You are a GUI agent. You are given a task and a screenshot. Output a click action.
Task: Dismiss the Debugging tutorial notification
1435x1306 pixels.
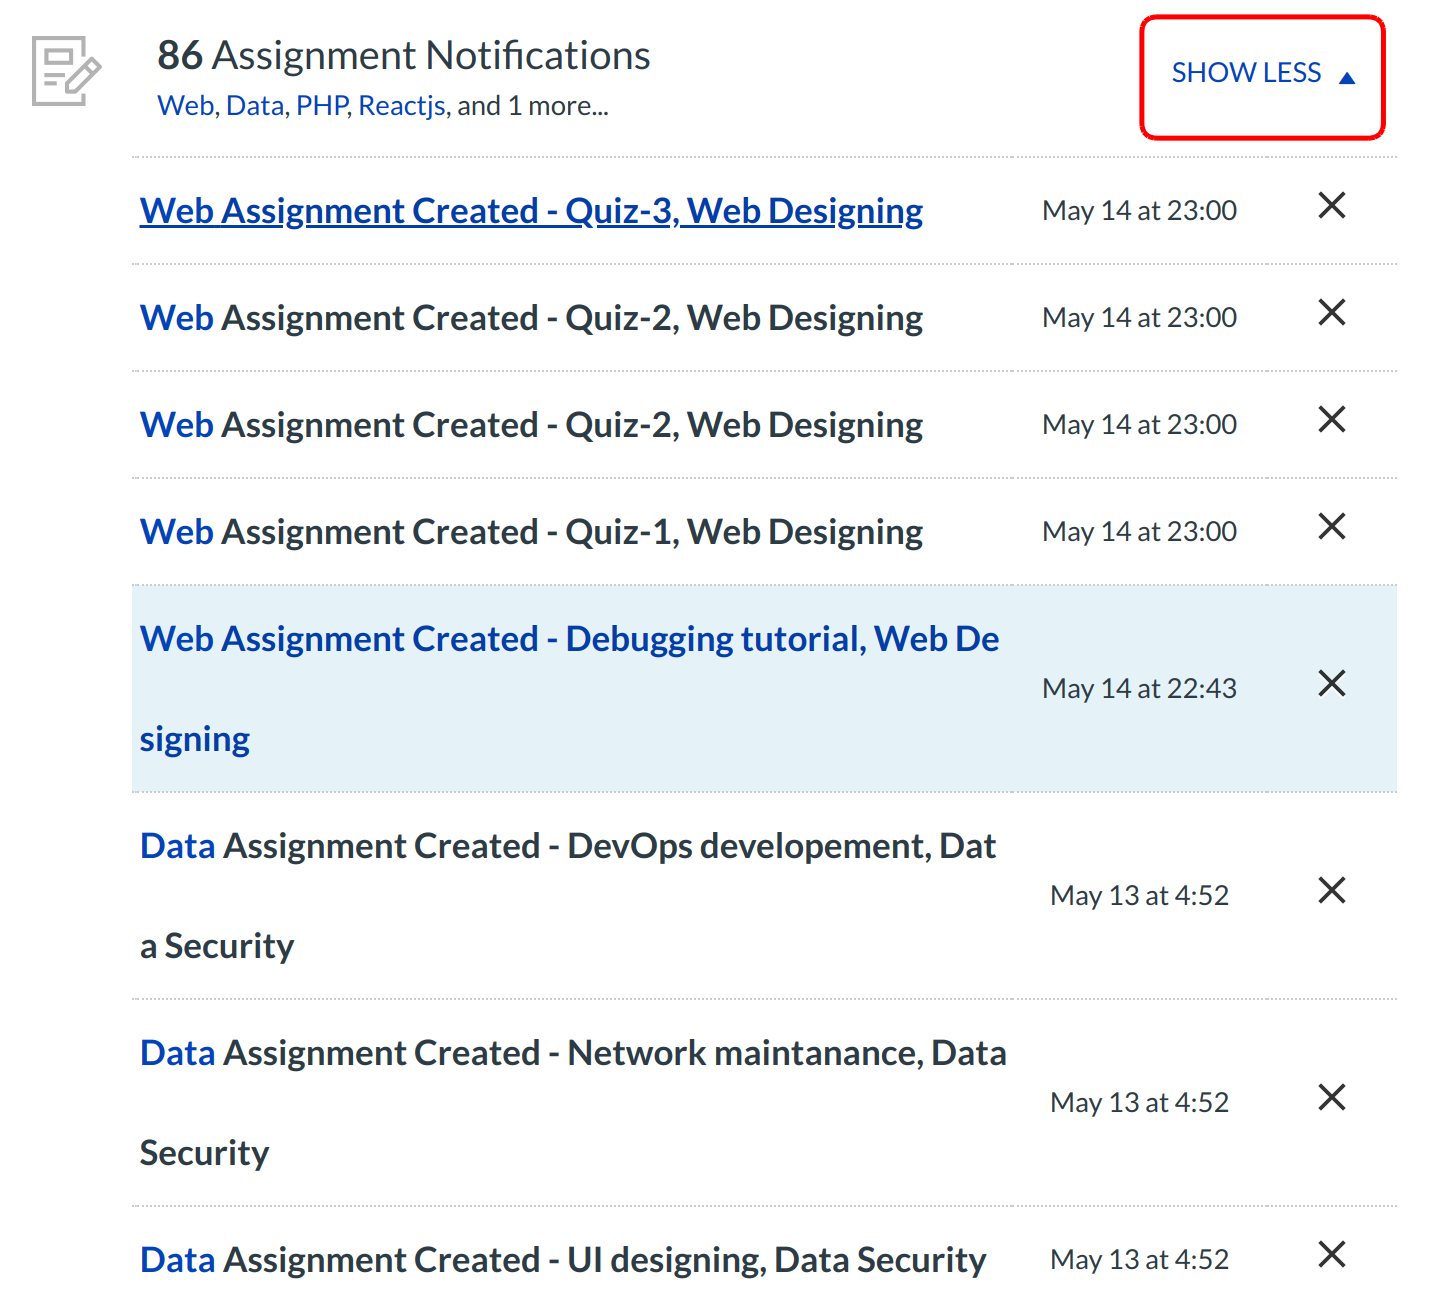1331,684
